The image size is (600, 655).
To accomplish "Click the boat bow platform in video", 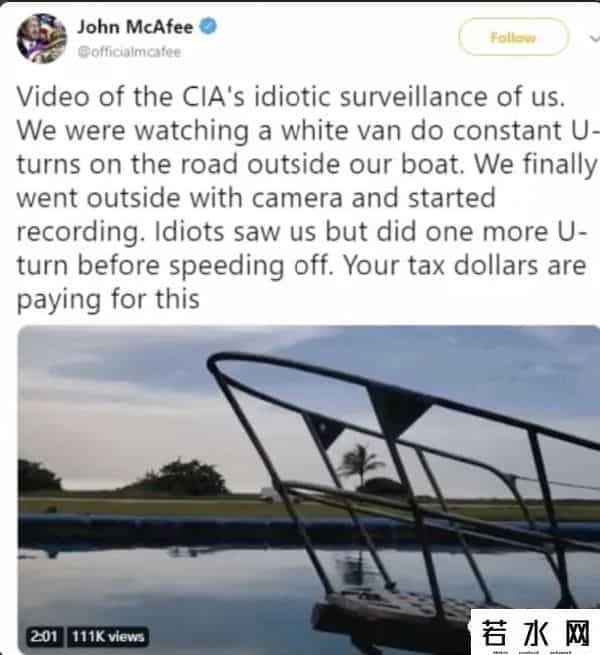I will point(393,618).
